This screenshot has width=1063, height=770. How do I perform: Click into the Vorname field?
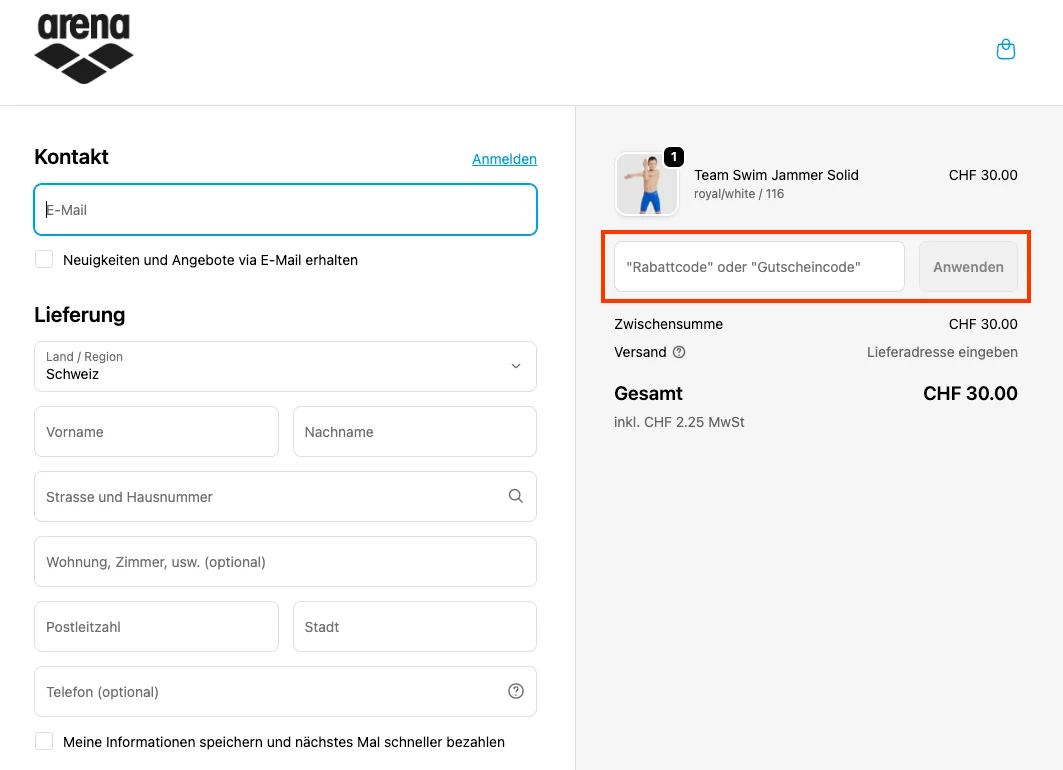pos(156,432)
